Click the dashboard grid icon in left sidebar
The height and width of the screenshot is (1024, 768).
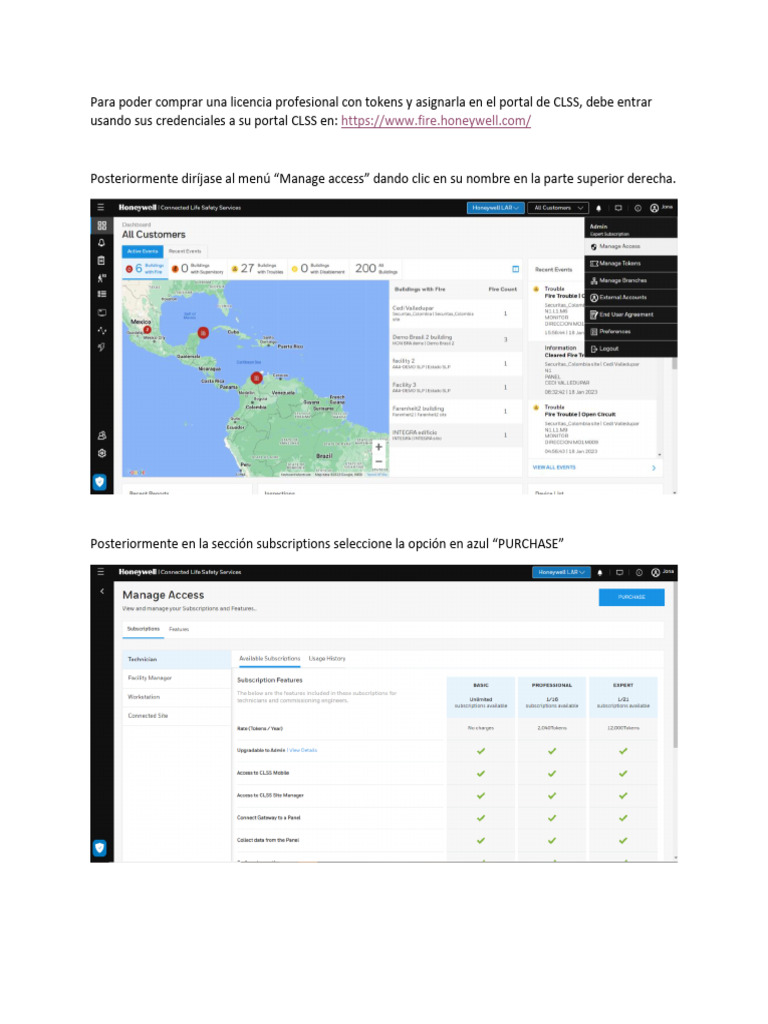point(101,226)
